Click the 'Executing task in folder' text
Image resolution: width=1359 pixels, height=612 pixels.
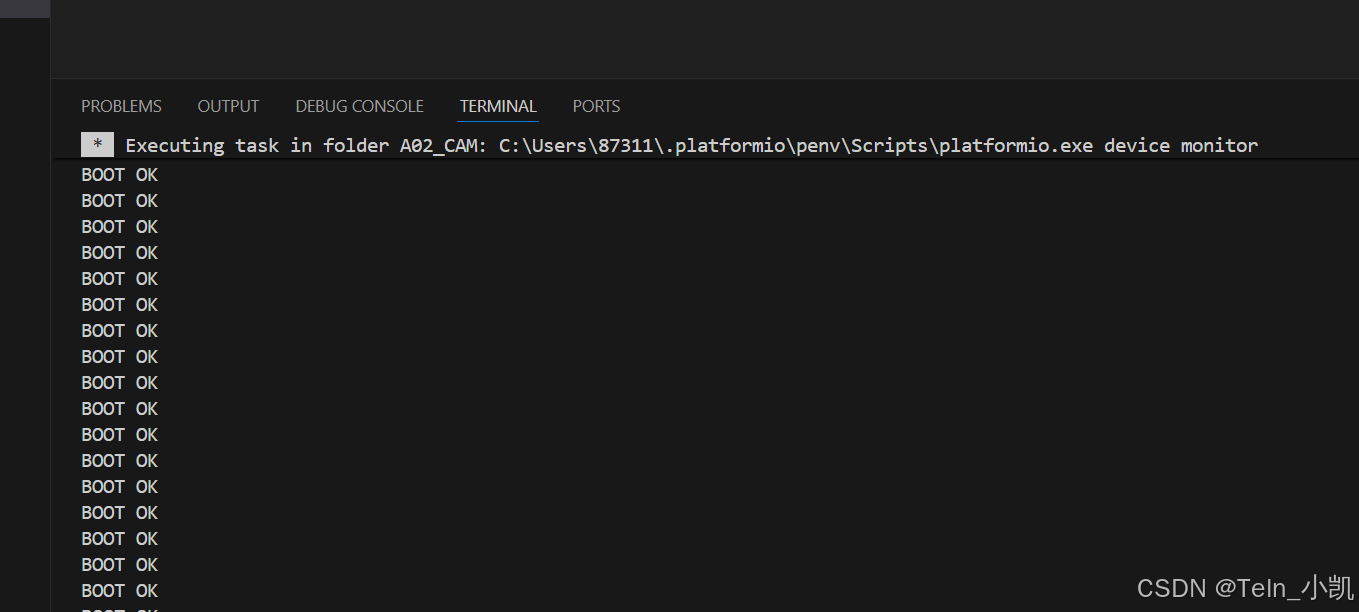[258, 145]
